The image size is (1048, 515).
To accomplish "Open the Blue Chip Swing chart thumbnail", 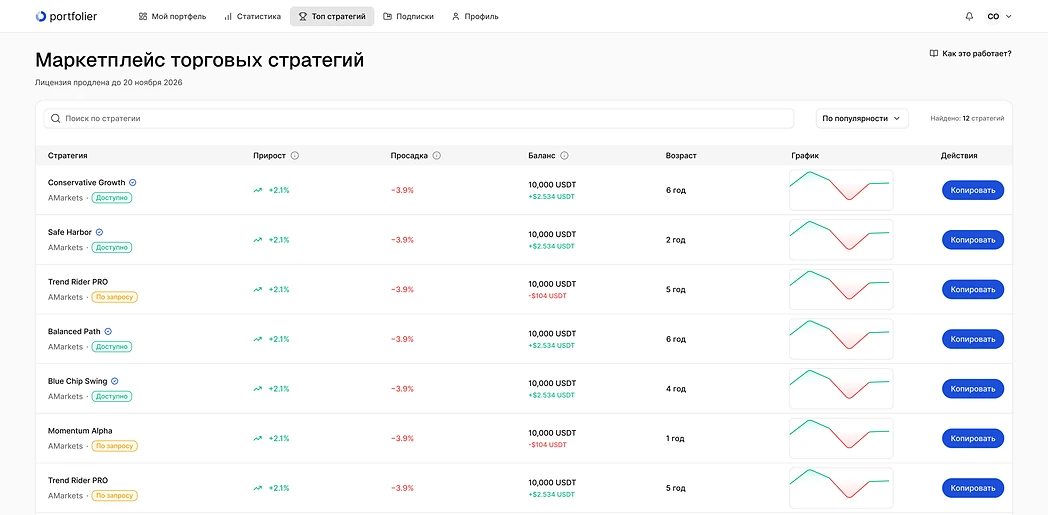I will click(841, 389).
